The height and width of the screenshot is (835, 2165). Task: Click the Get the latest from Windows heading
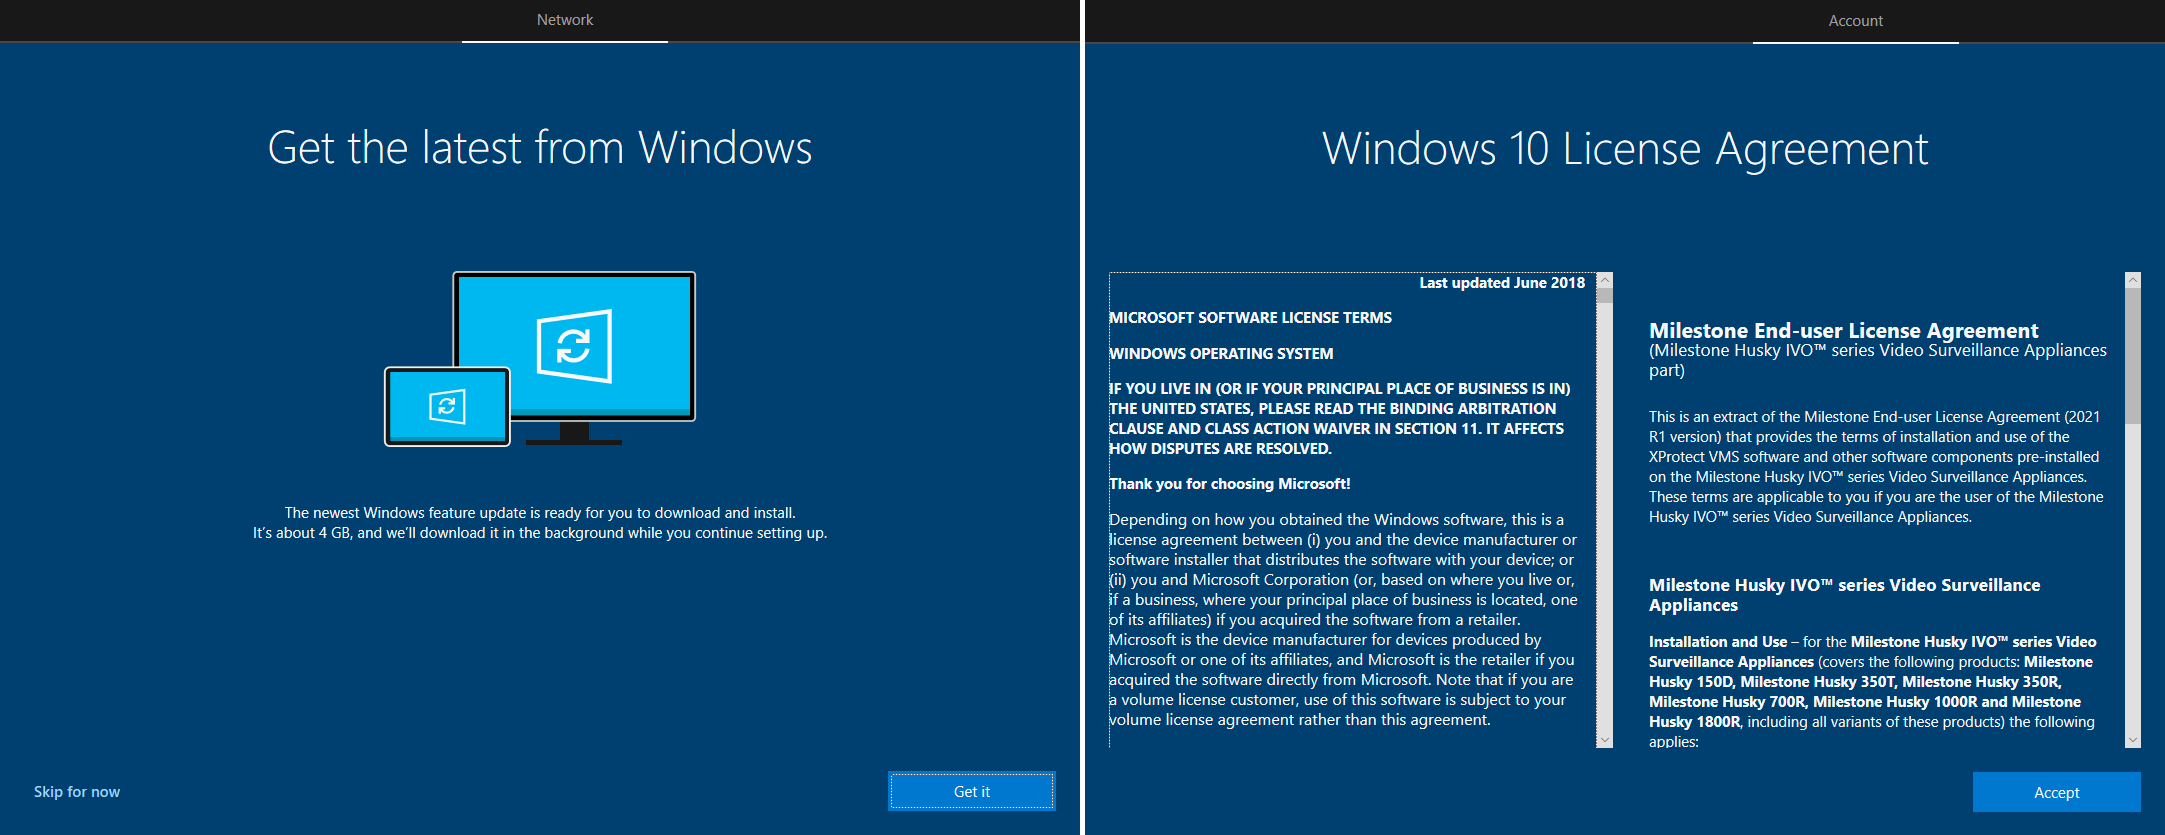pos(540,148)
